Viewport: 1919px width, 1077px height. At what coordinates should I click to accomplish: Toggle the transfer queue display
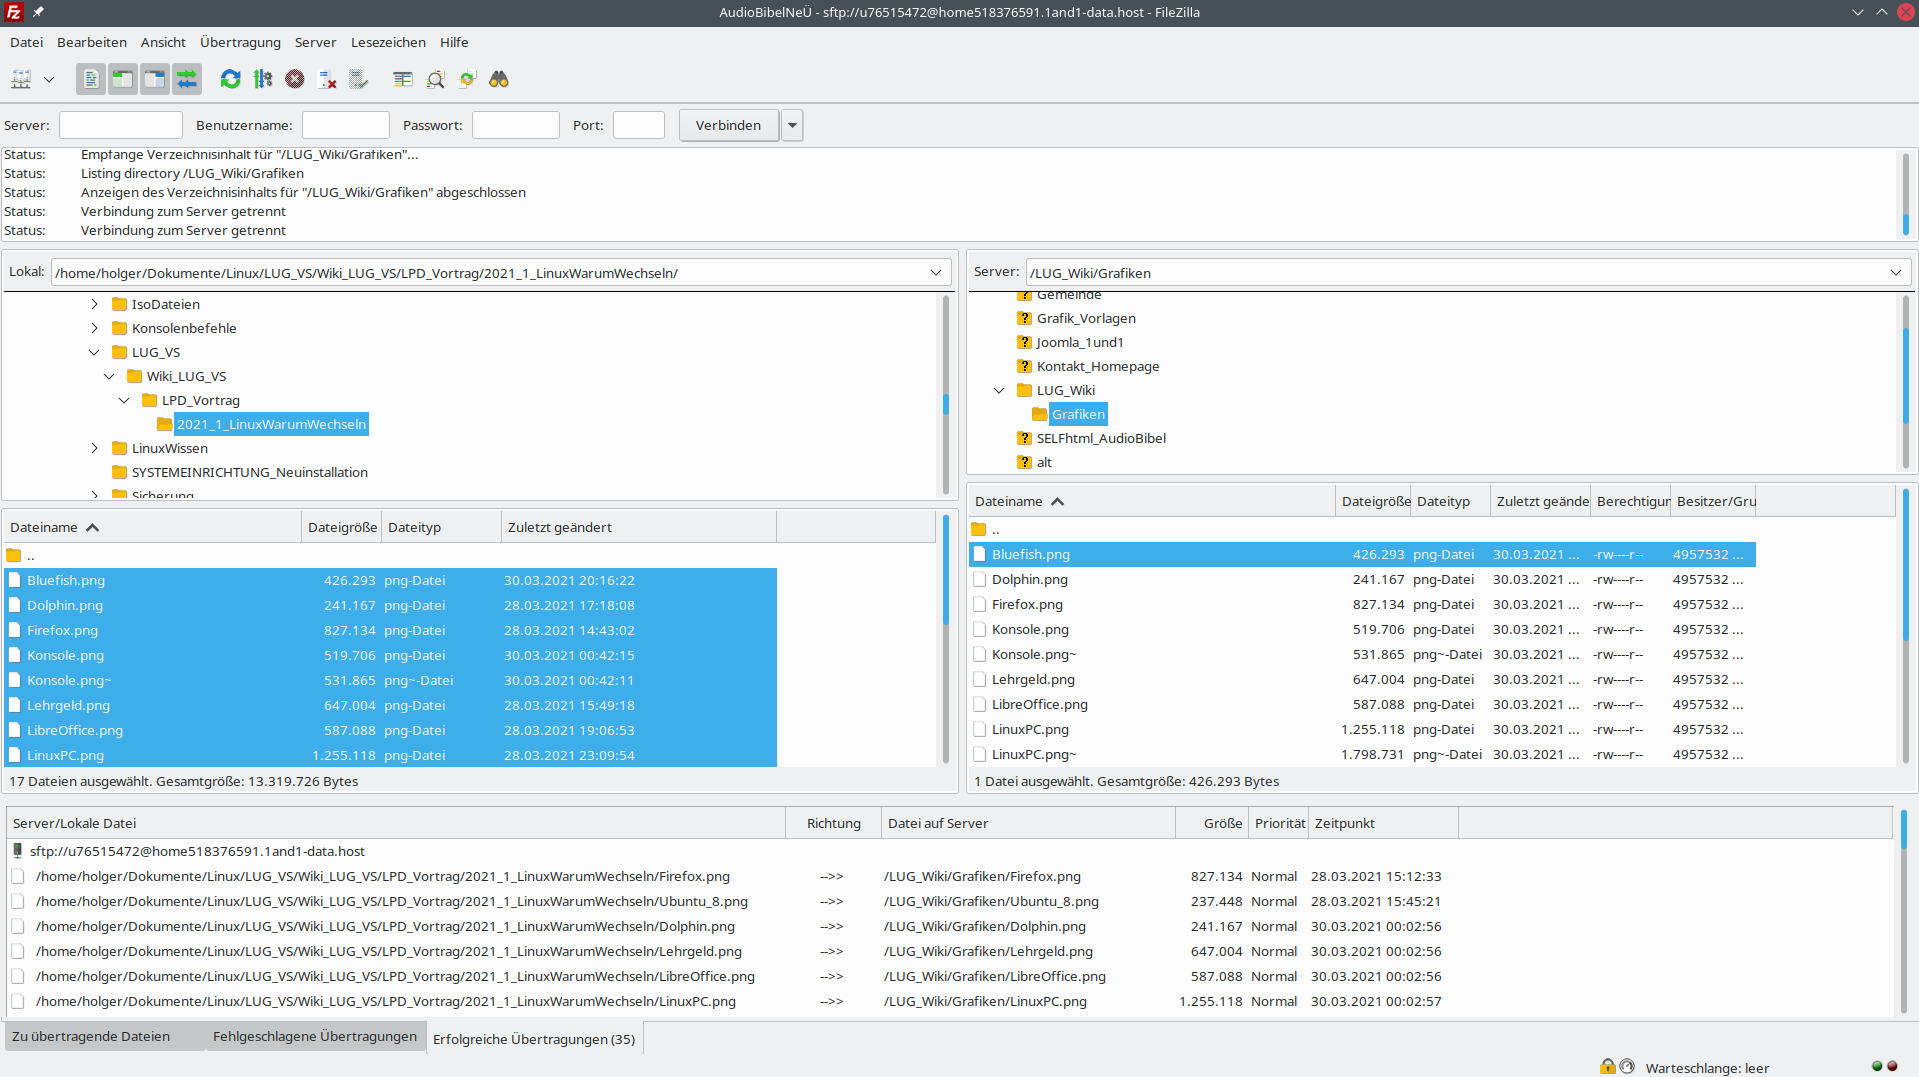click(187, 79)
